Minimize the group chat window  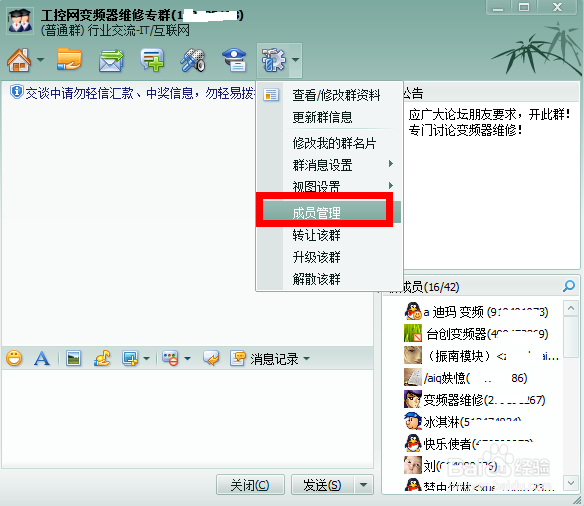[x=498, y=7]
